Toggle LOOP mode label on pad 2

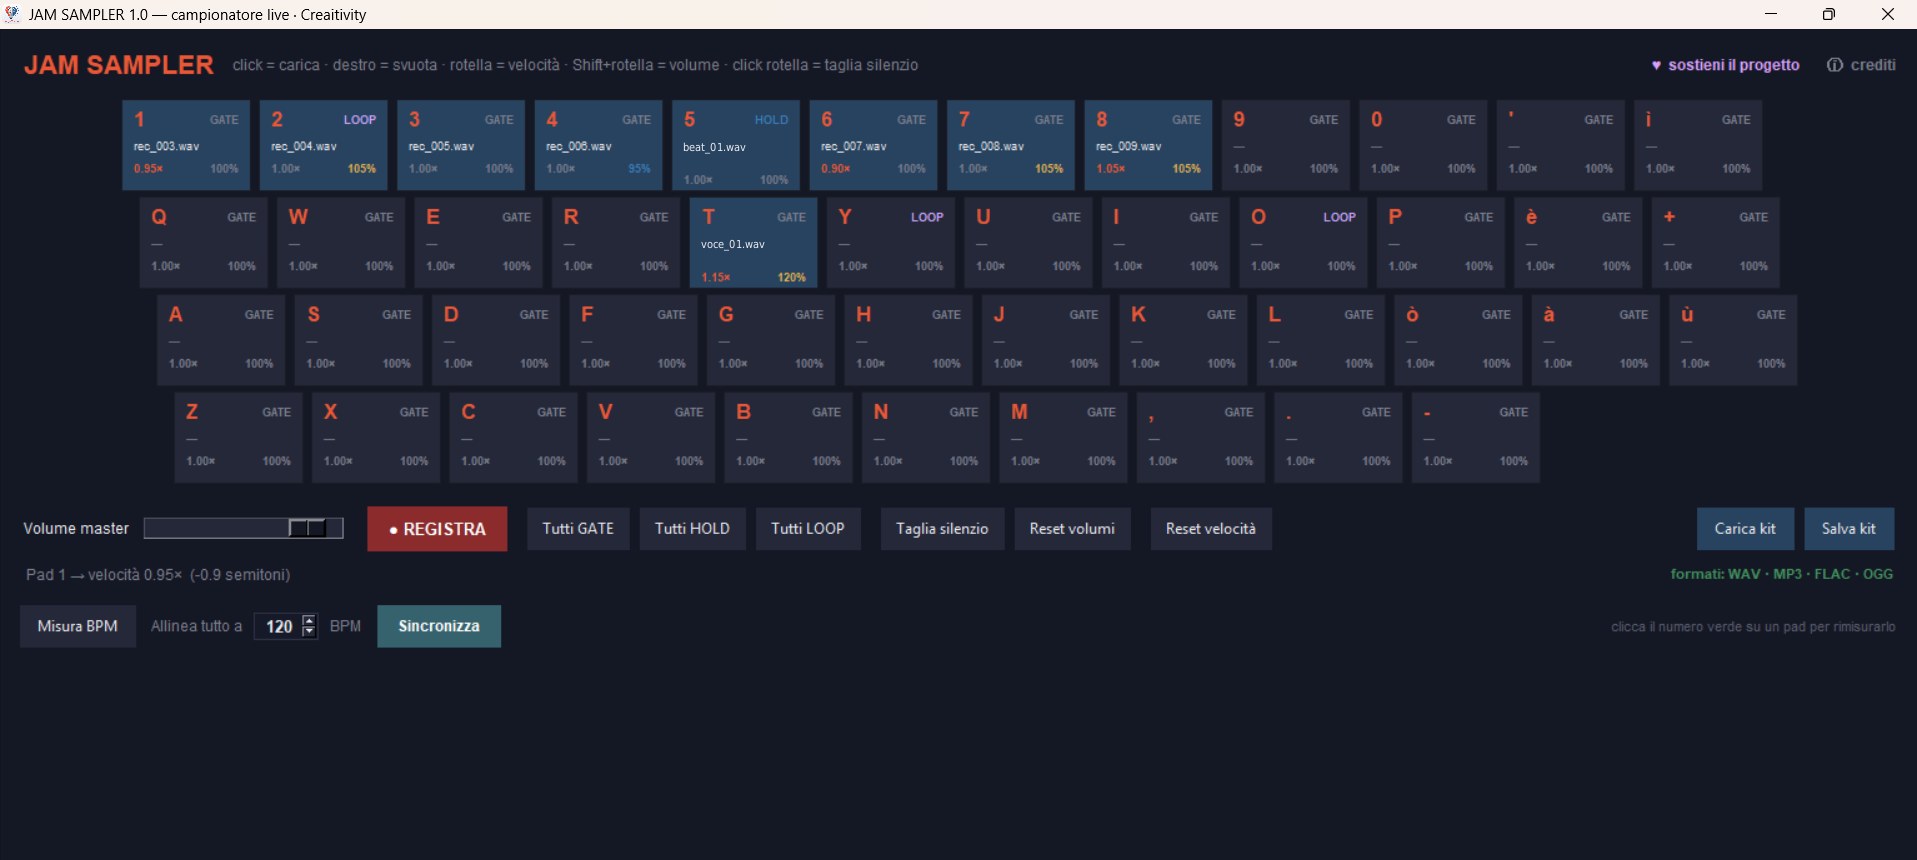point(360,119)
